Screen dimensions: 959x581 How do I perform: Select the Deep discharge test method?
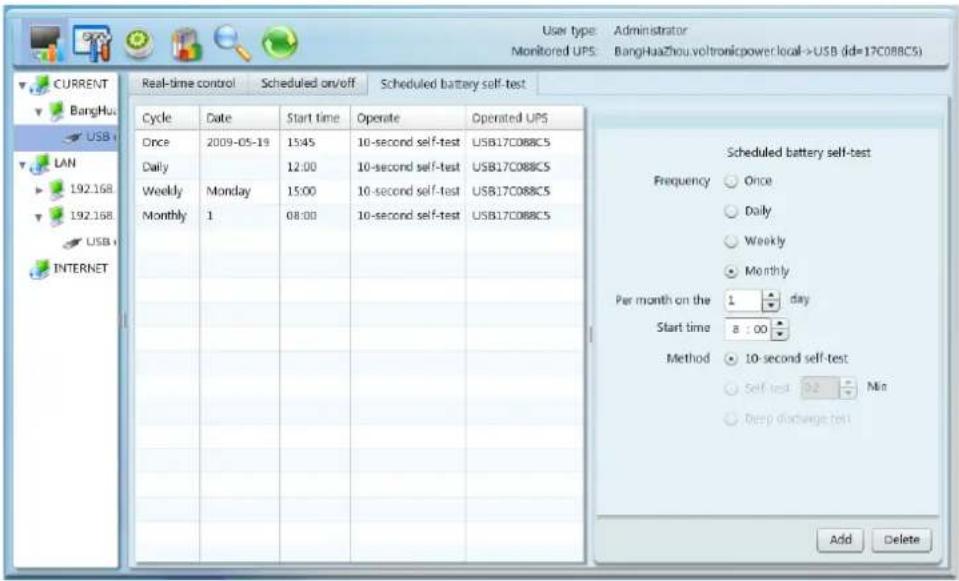click(731, 419)
